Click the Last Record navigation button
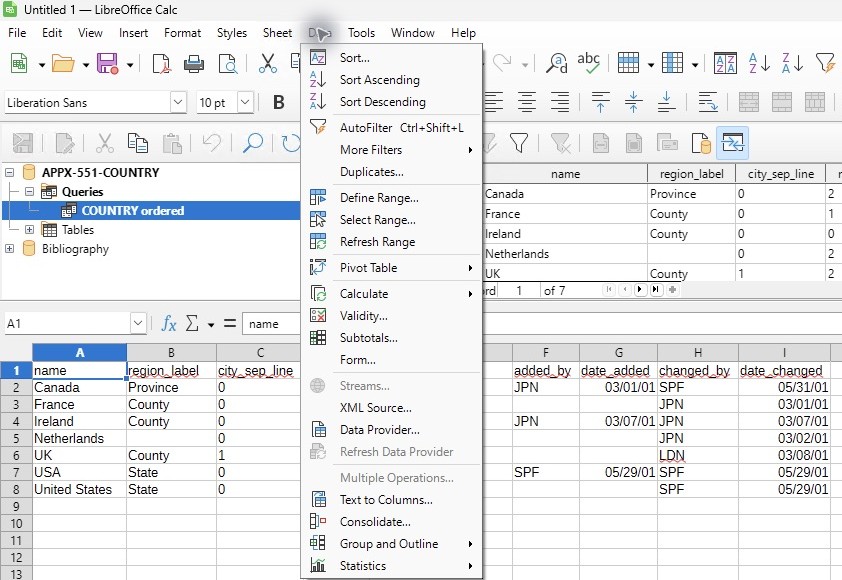 pos(656,290)
